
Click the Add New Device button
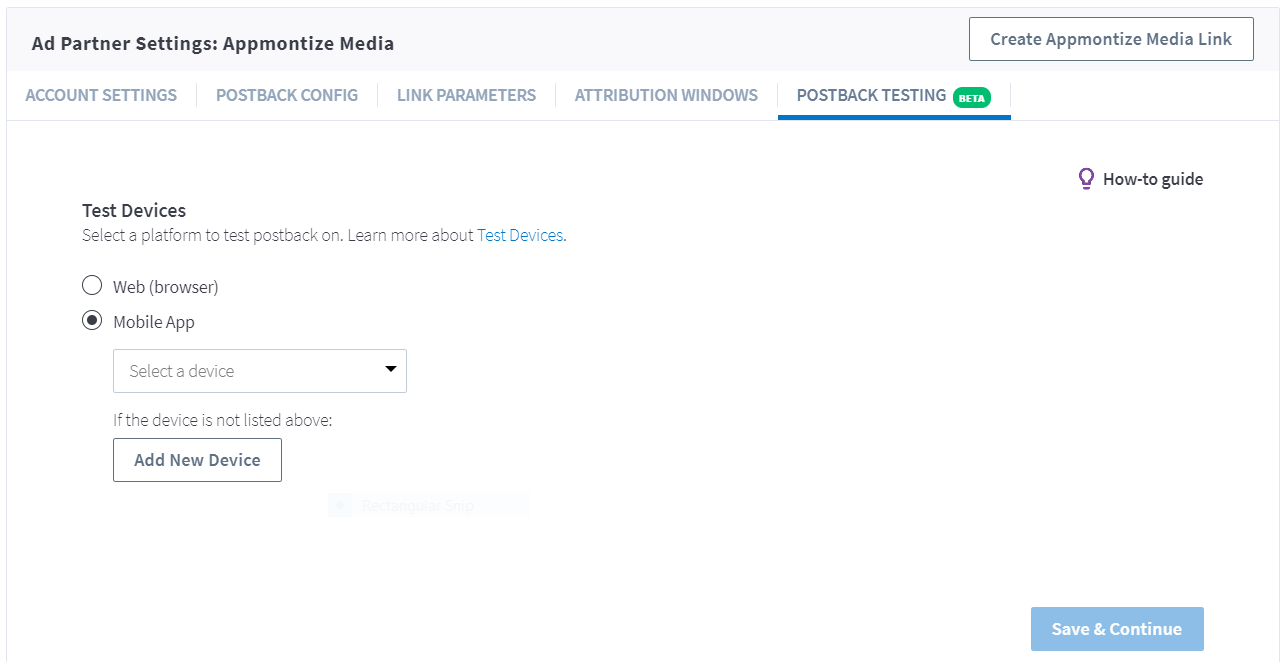197,460
